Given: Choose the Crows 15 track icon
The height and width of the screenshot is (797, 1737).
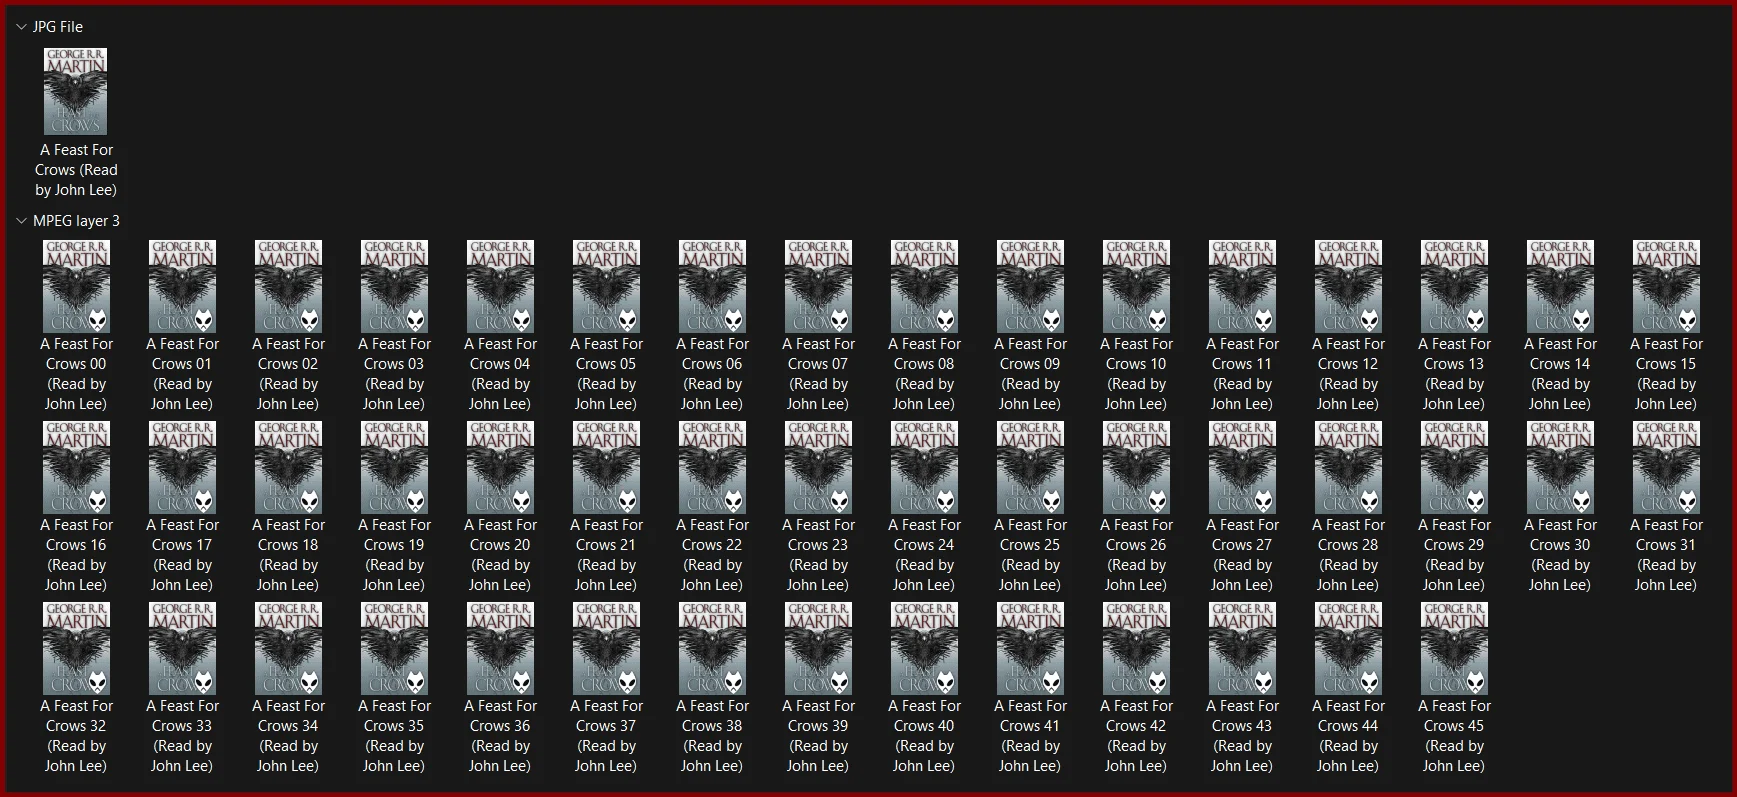Looking at the screenshot, I should click(1666, 286).
